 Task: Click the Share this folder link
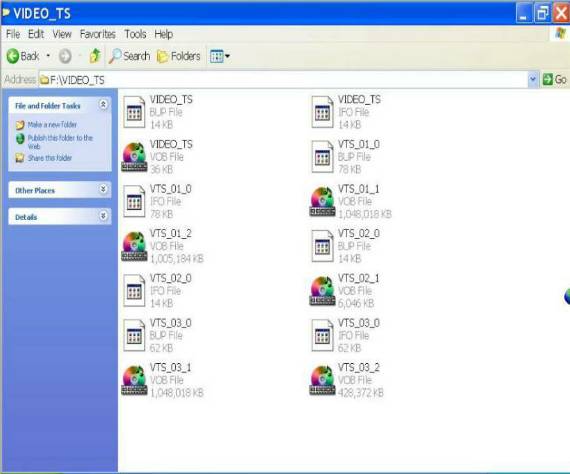click(50, 158)
